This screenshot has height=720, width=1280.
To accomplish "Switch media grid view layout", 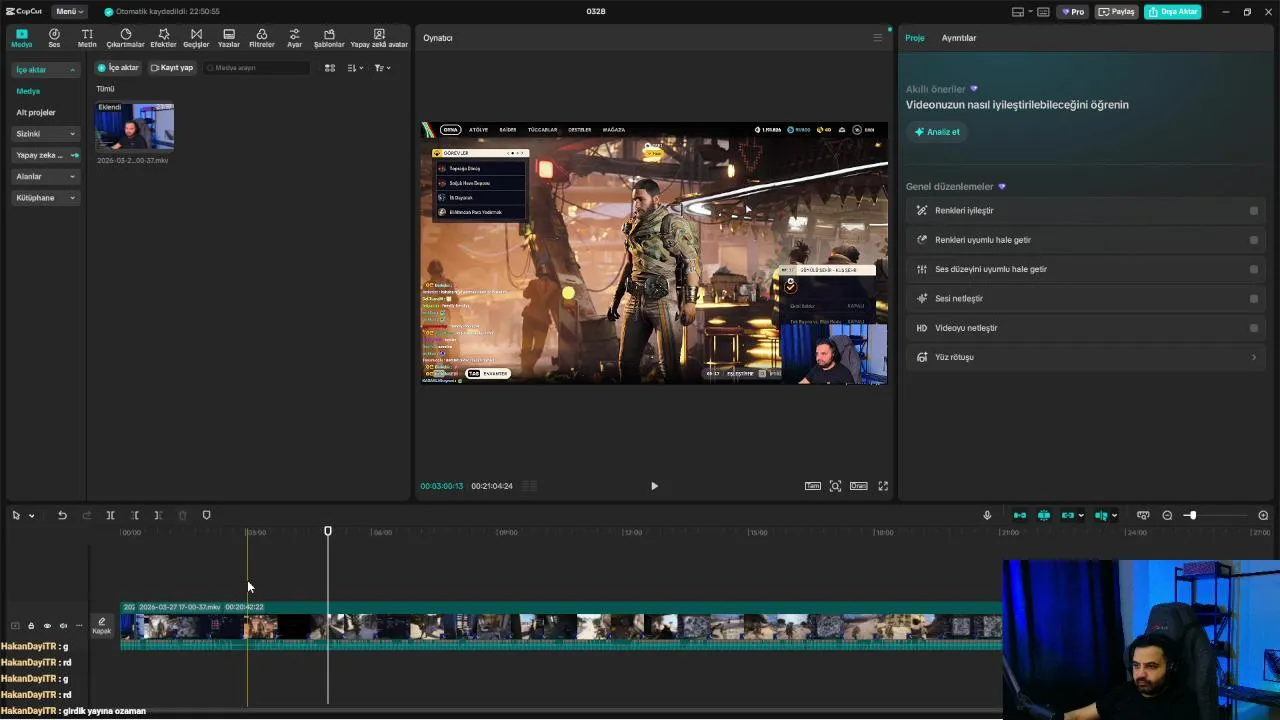I will [330, 68].
